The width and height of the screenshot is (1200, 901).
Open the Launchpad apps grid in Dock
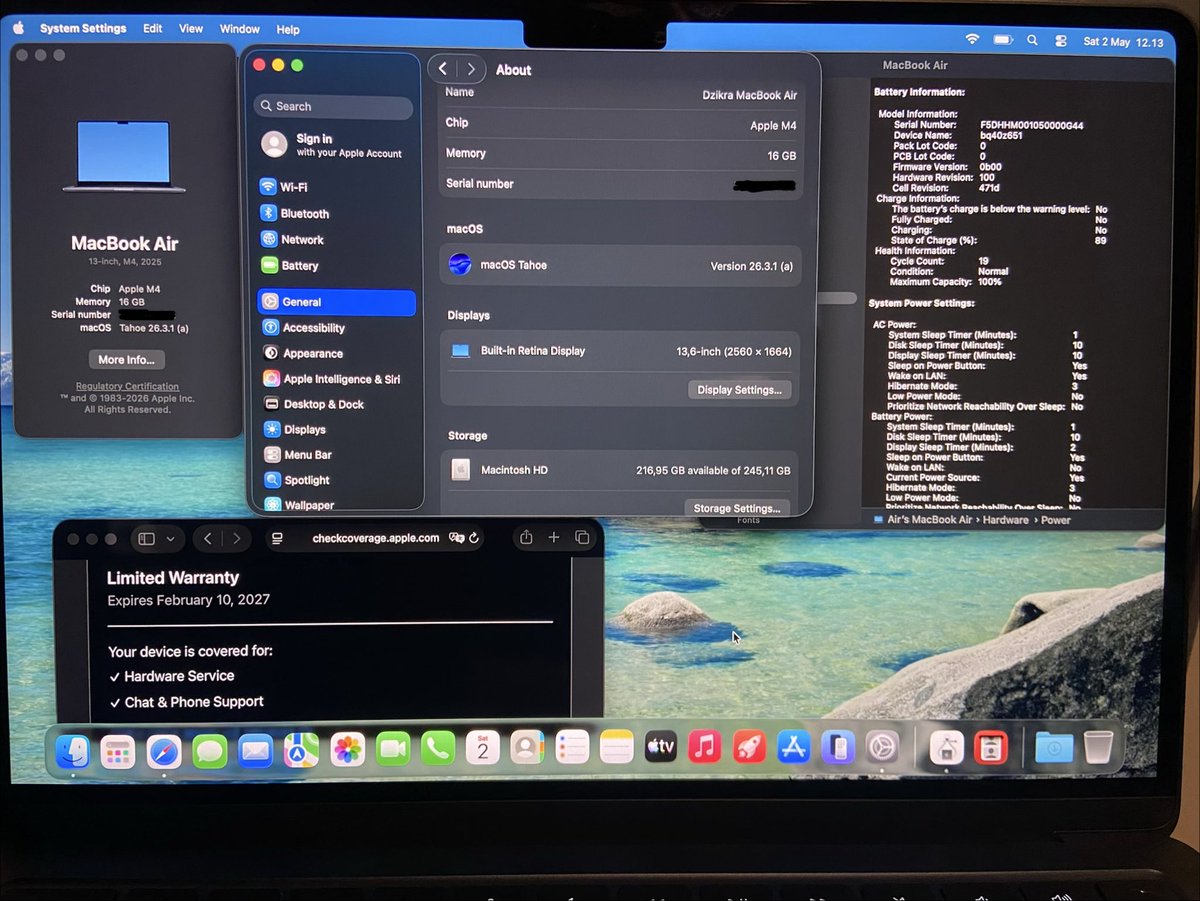(x=118, y=751)
